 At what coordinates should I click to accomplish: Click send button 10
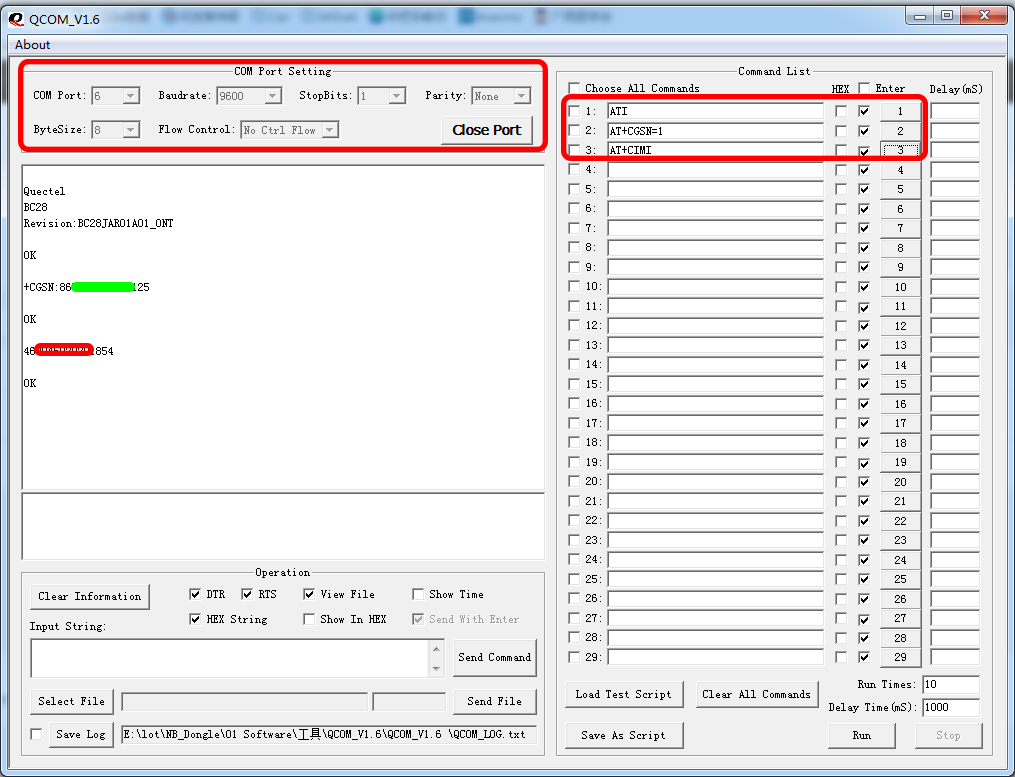[x=900, y=287]
